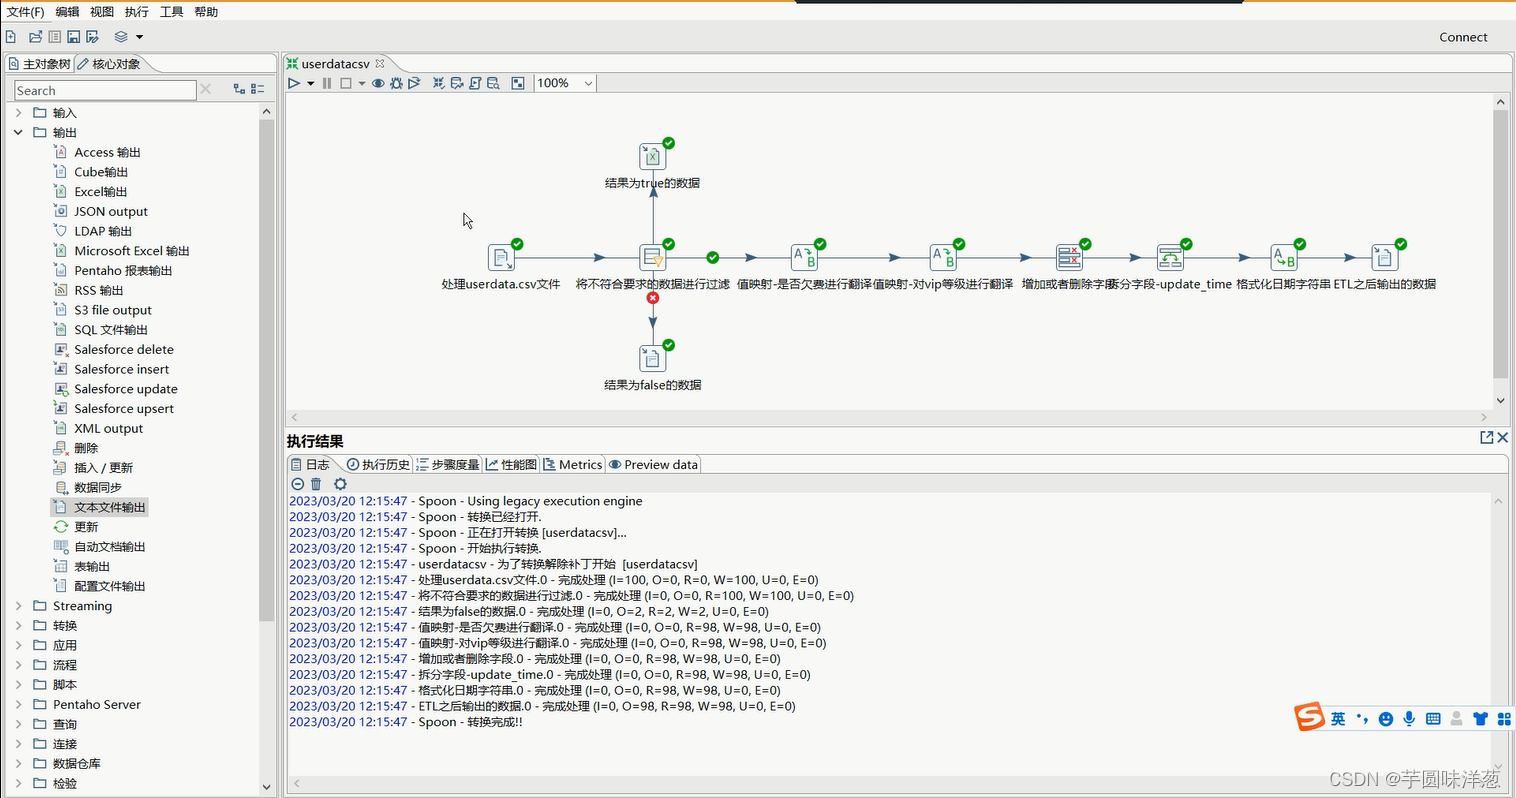
Task: Click the open file toolbar icon
Action: (35, 37)
